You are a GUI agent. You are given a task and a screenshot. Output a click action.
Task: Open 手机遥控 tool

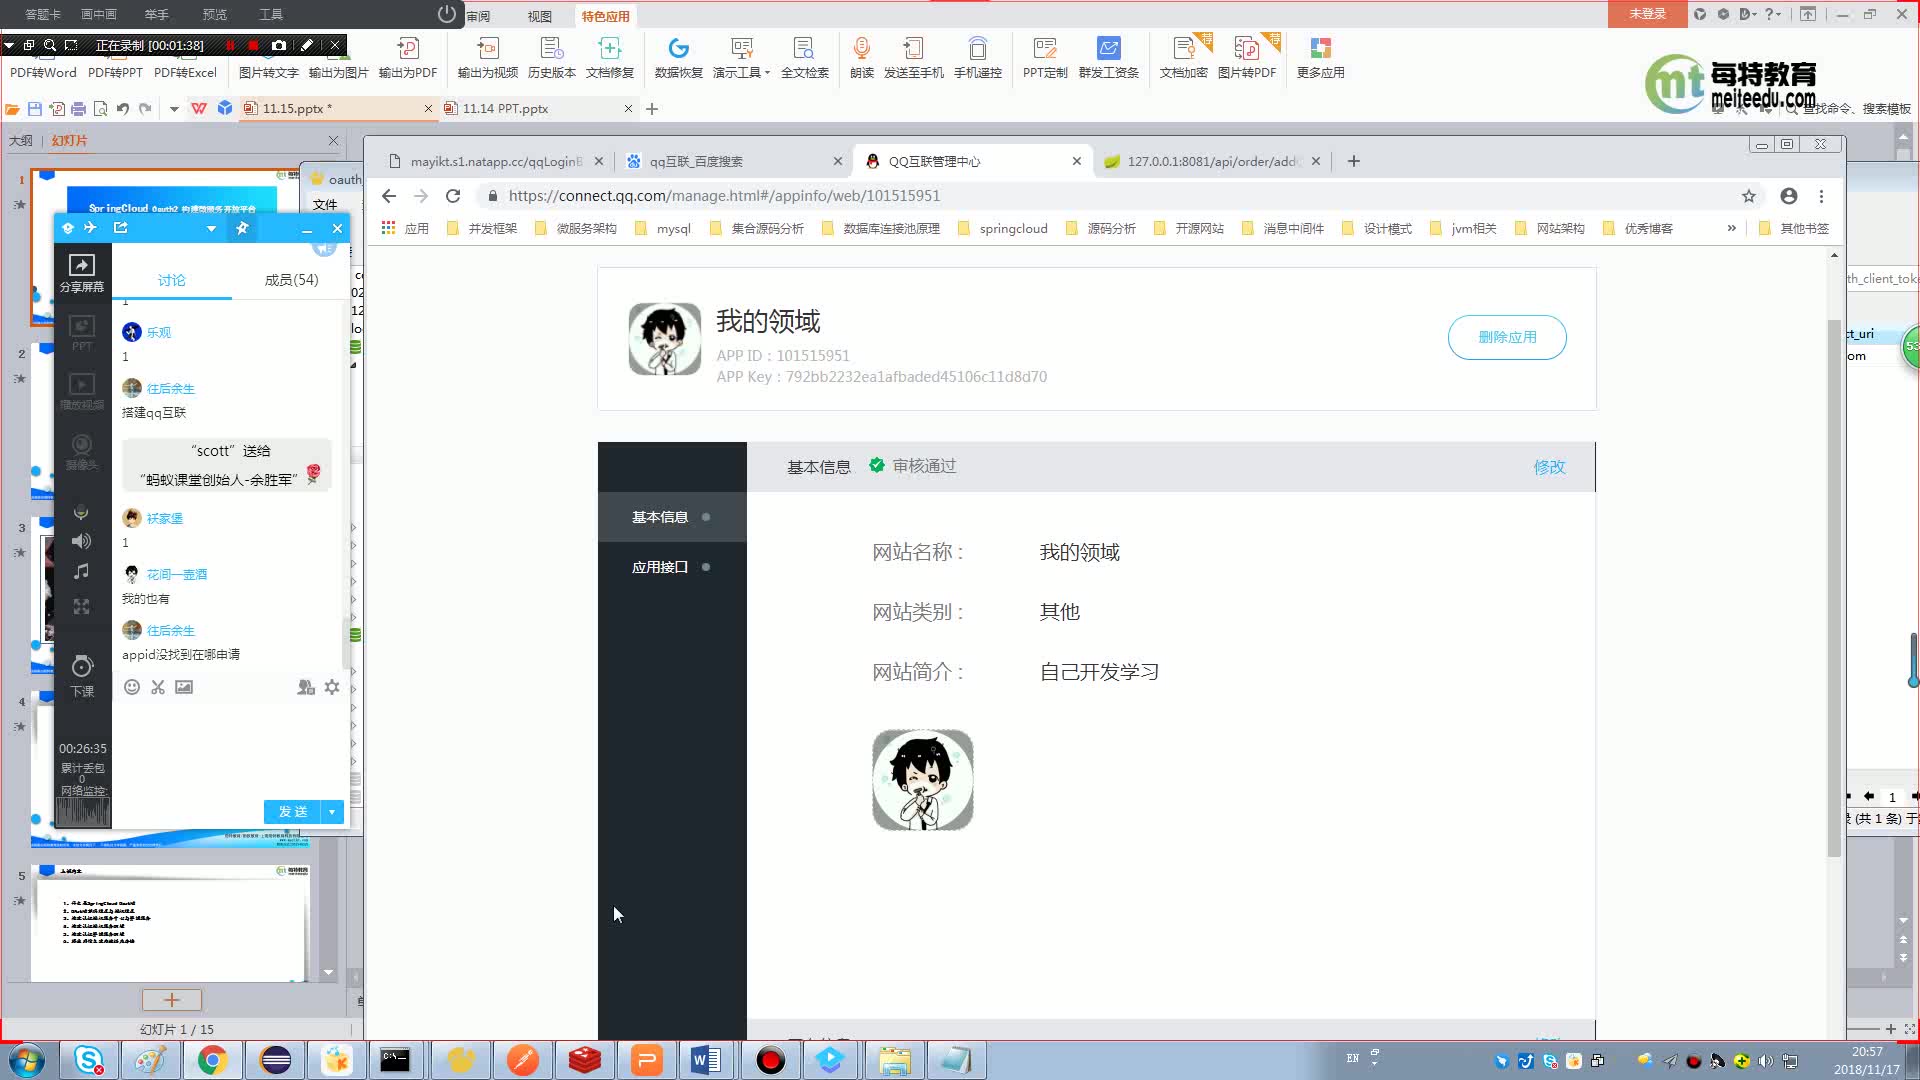pyautogui.click(x=977, y=58)
